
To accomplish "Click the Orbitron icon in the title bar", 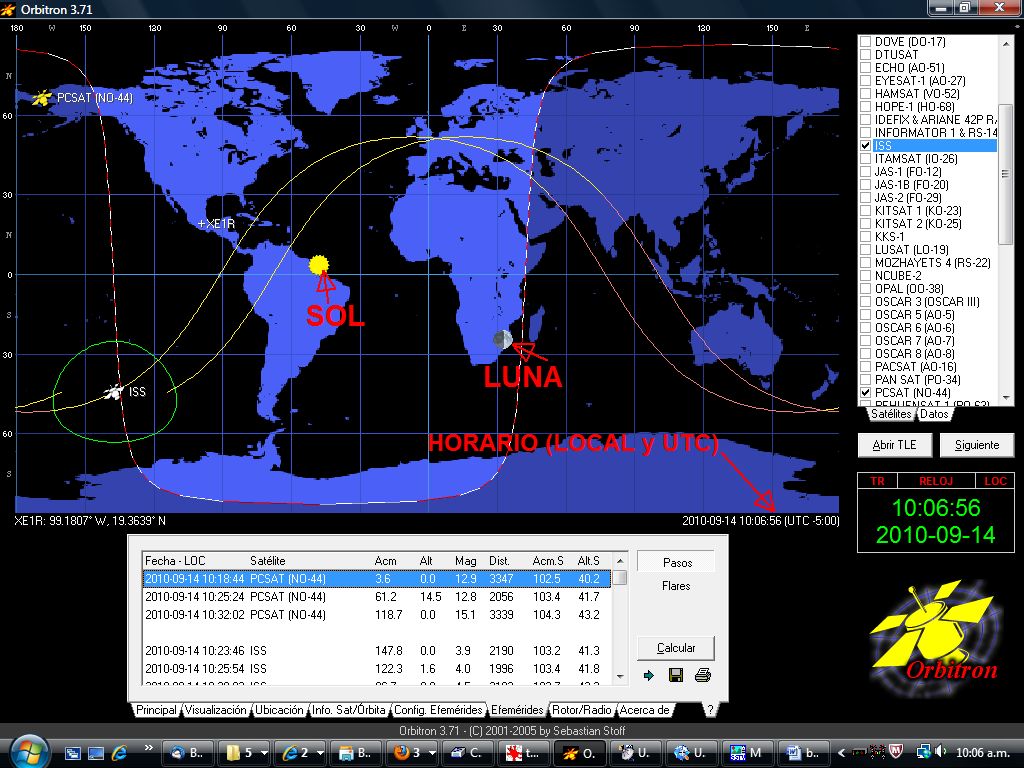I will click(x=8, y=9).
